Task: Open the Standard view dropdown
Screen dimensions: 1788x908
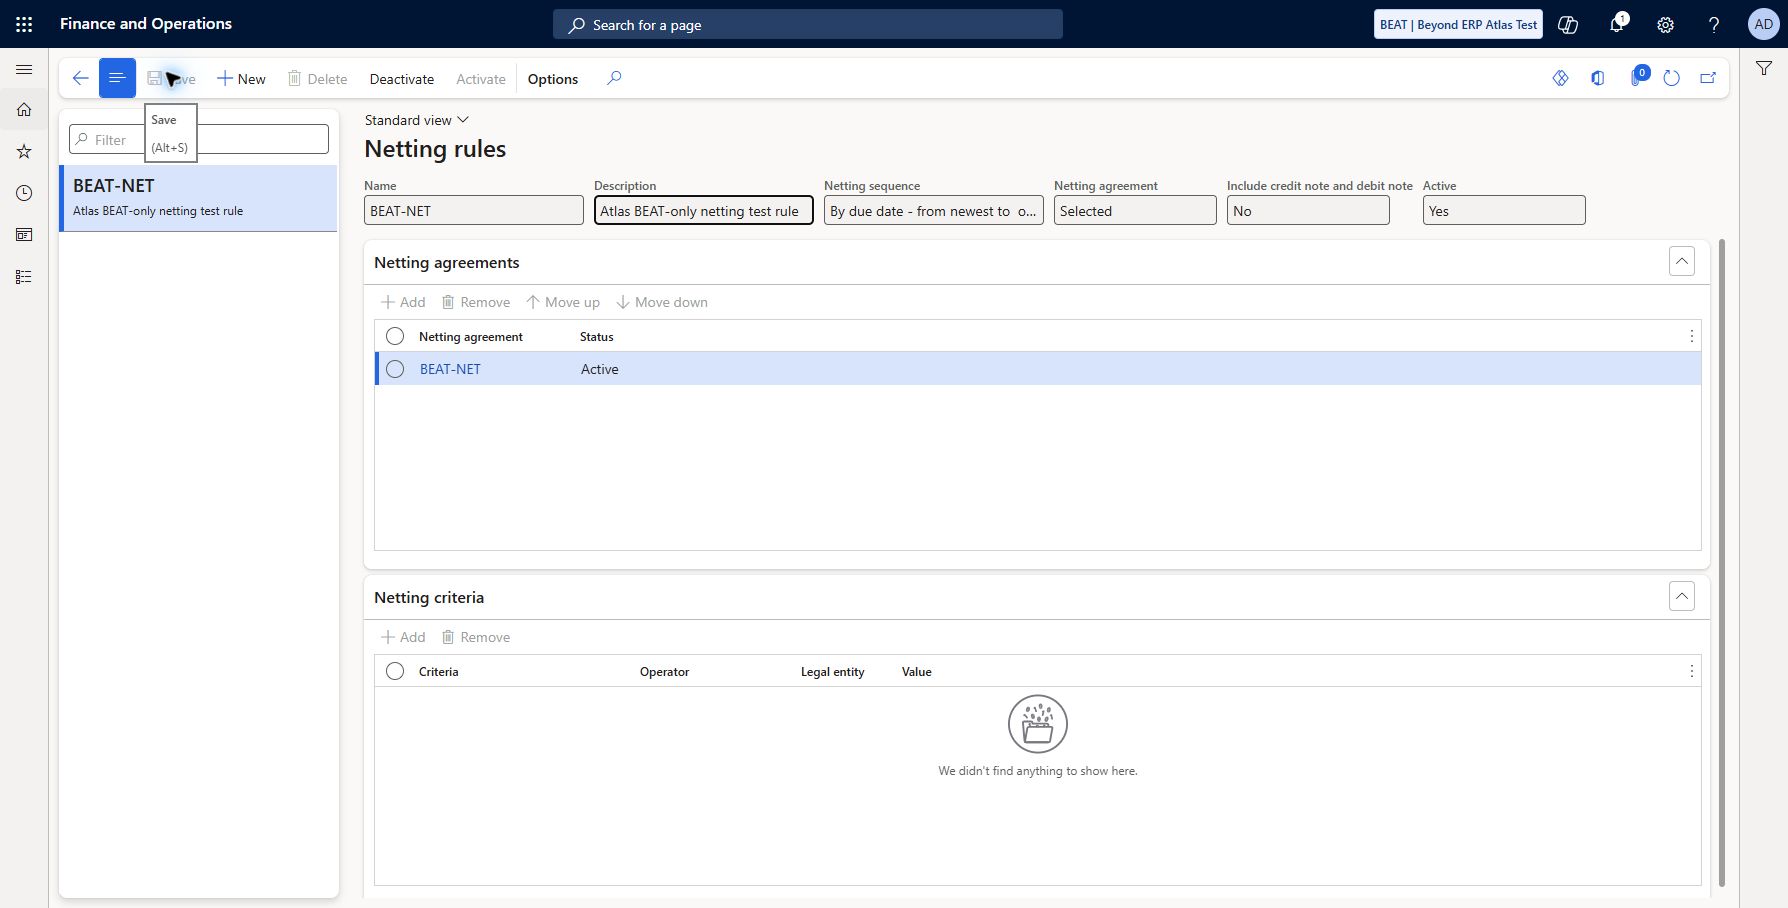Action: click(x=417, y=120)
